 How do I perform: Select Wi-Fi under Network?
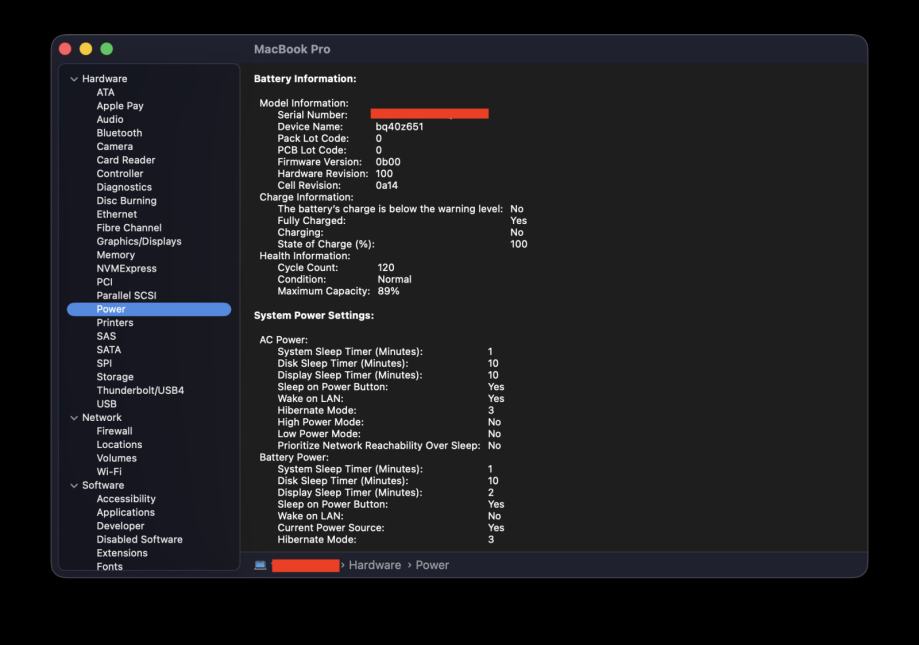pos(109,471)
